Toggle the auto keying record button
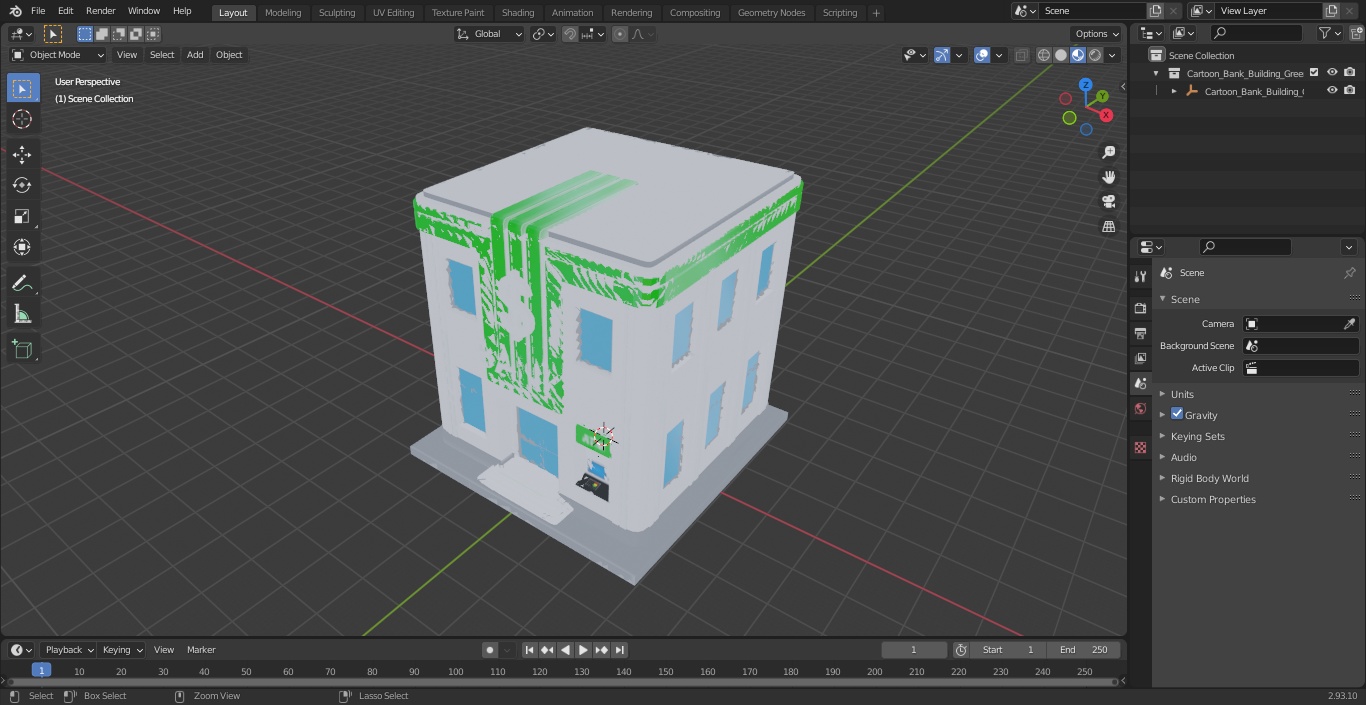This screenshot has width=1366, height=705. point(490,650)
